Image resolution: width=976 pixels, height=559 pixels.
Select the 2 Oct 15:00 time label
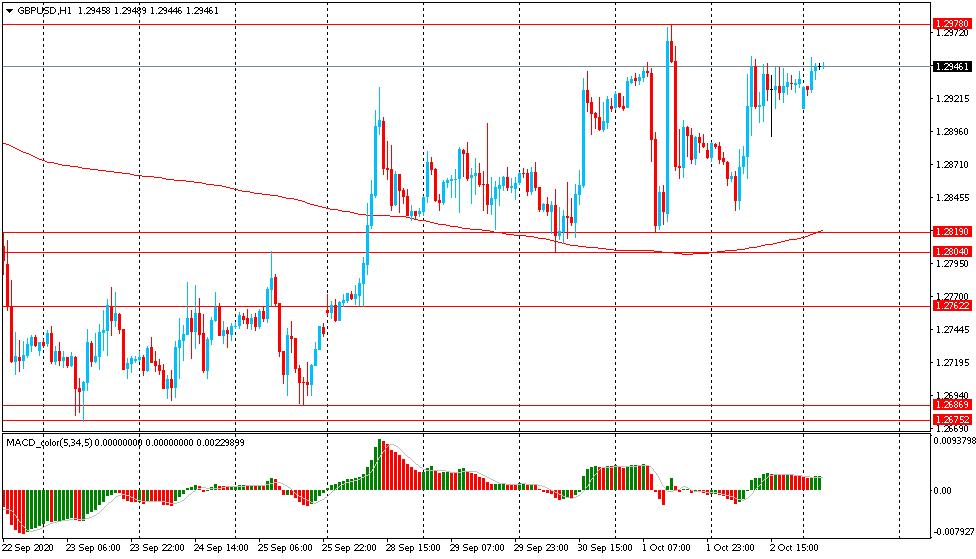(794, 548)
